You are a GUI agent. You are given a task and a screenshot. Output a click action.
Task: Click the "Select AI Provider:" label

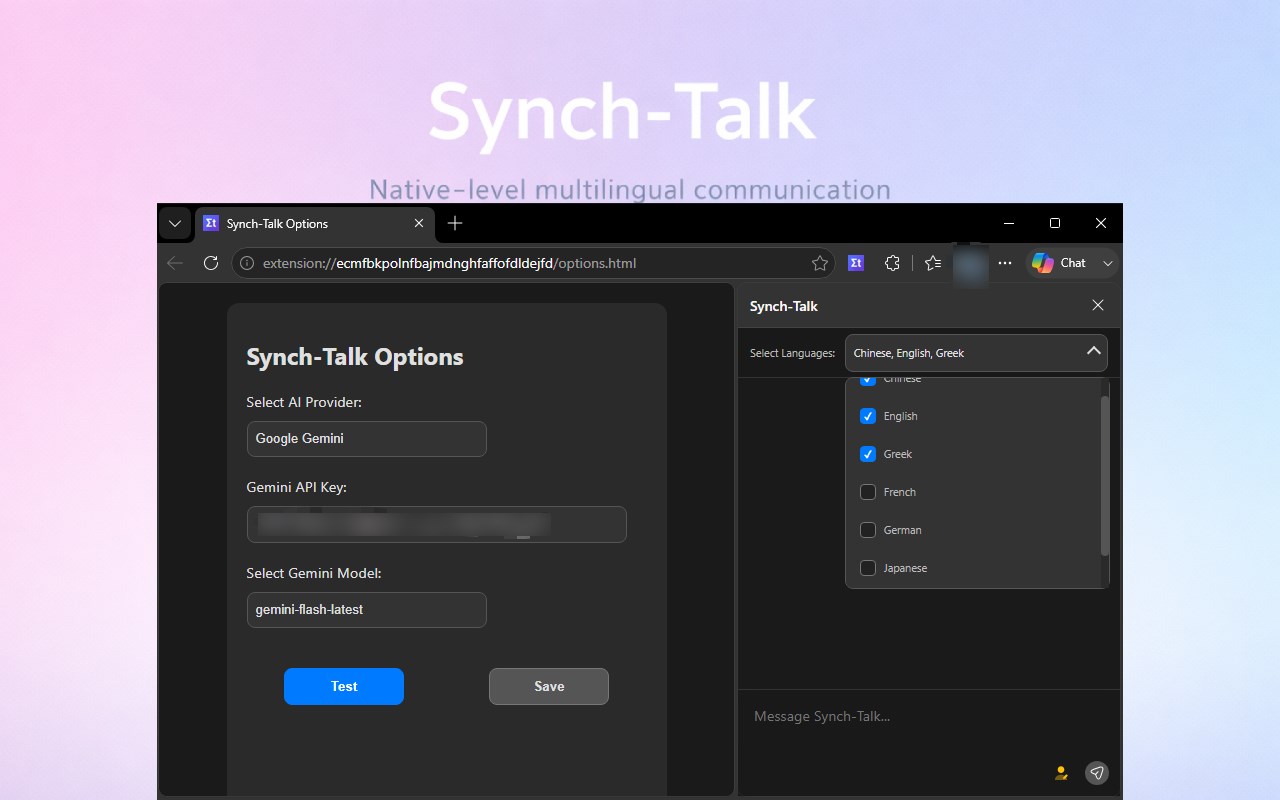304,402
